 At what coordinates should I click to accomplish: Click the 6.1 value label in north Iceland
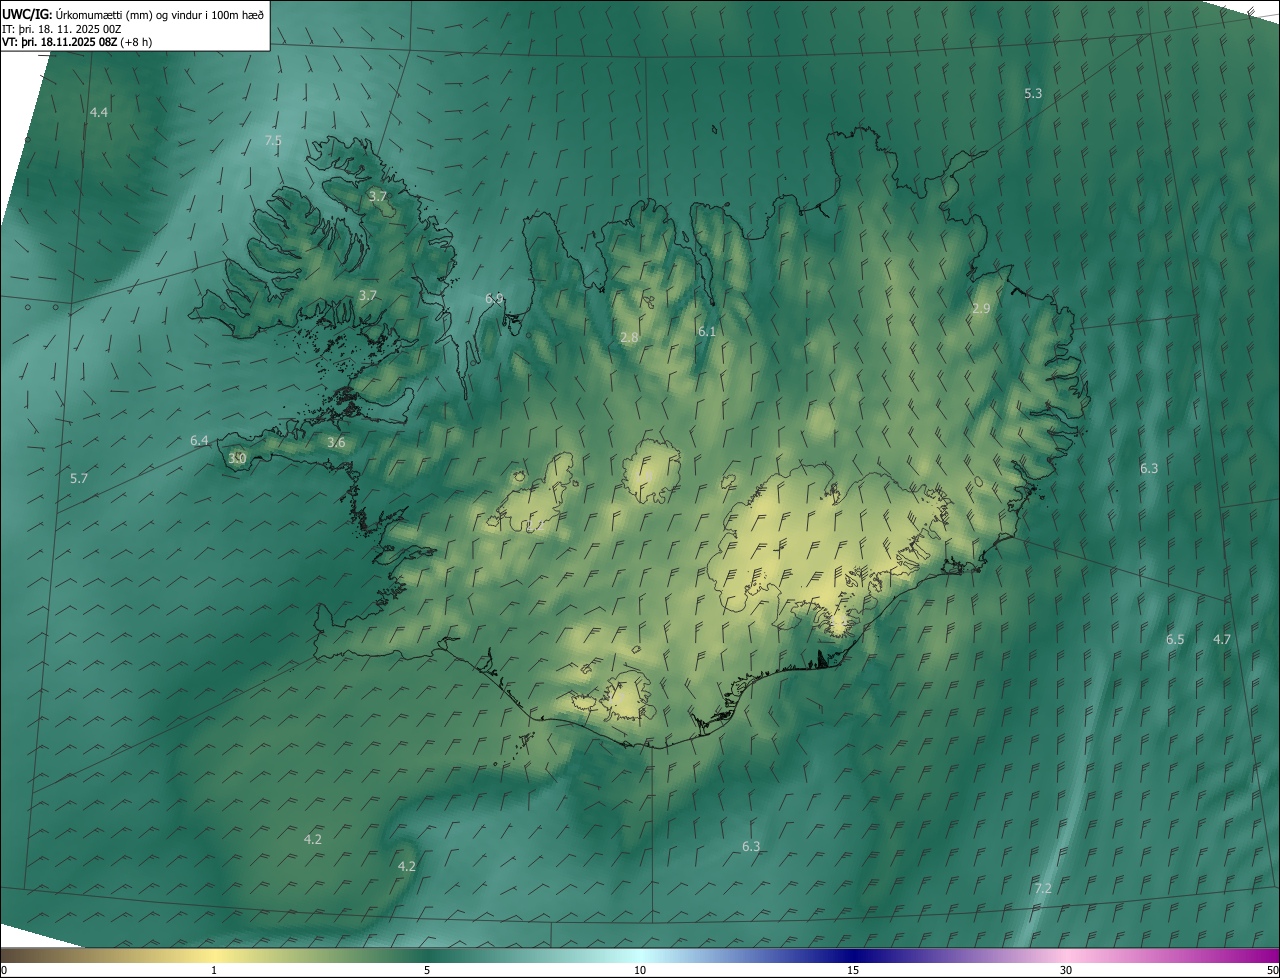[x=707, y=331]
